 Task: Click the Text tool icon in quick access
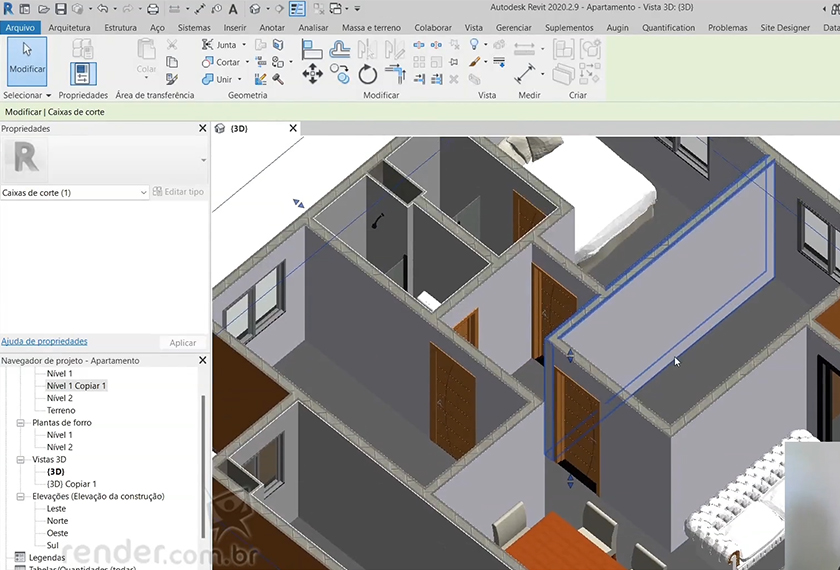tap(232, 9)
